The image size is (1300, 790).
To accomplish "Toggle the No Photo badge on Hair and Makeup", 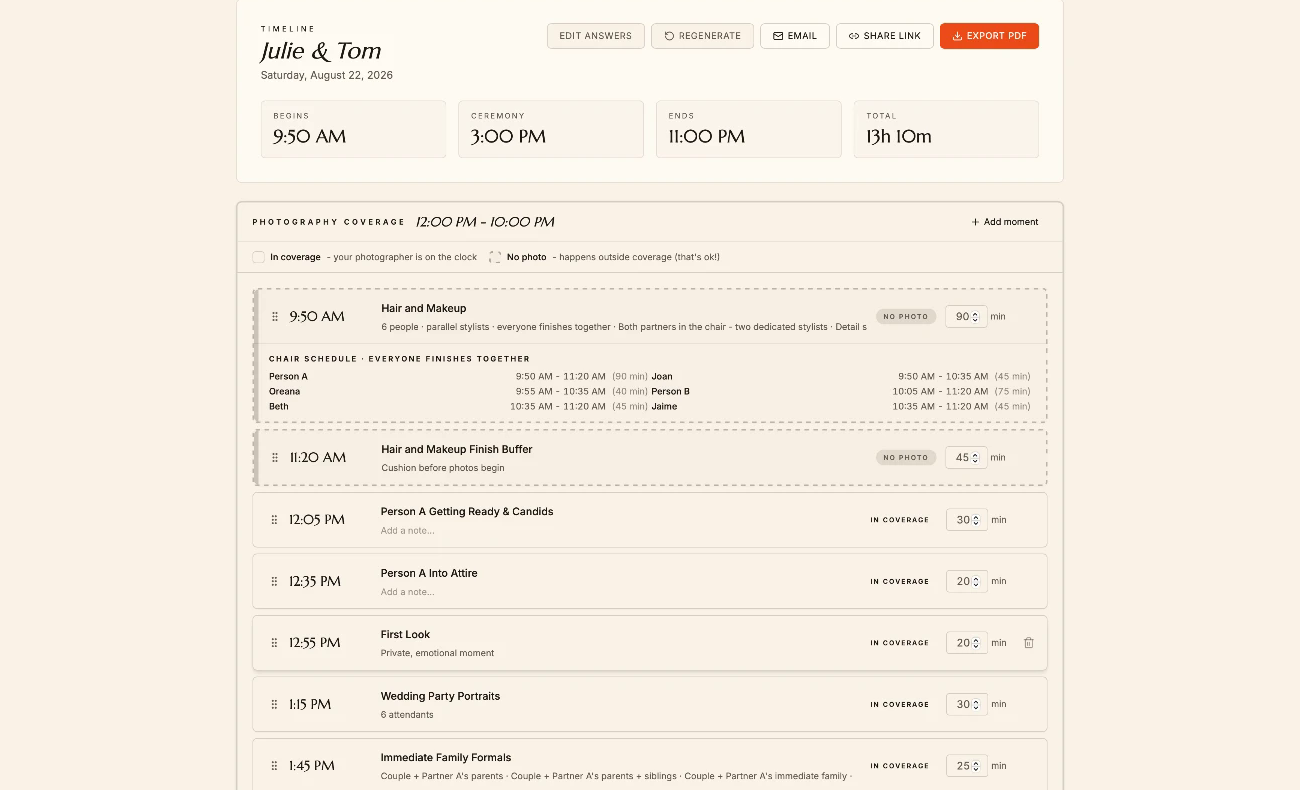I will click(x=905, y=317).
